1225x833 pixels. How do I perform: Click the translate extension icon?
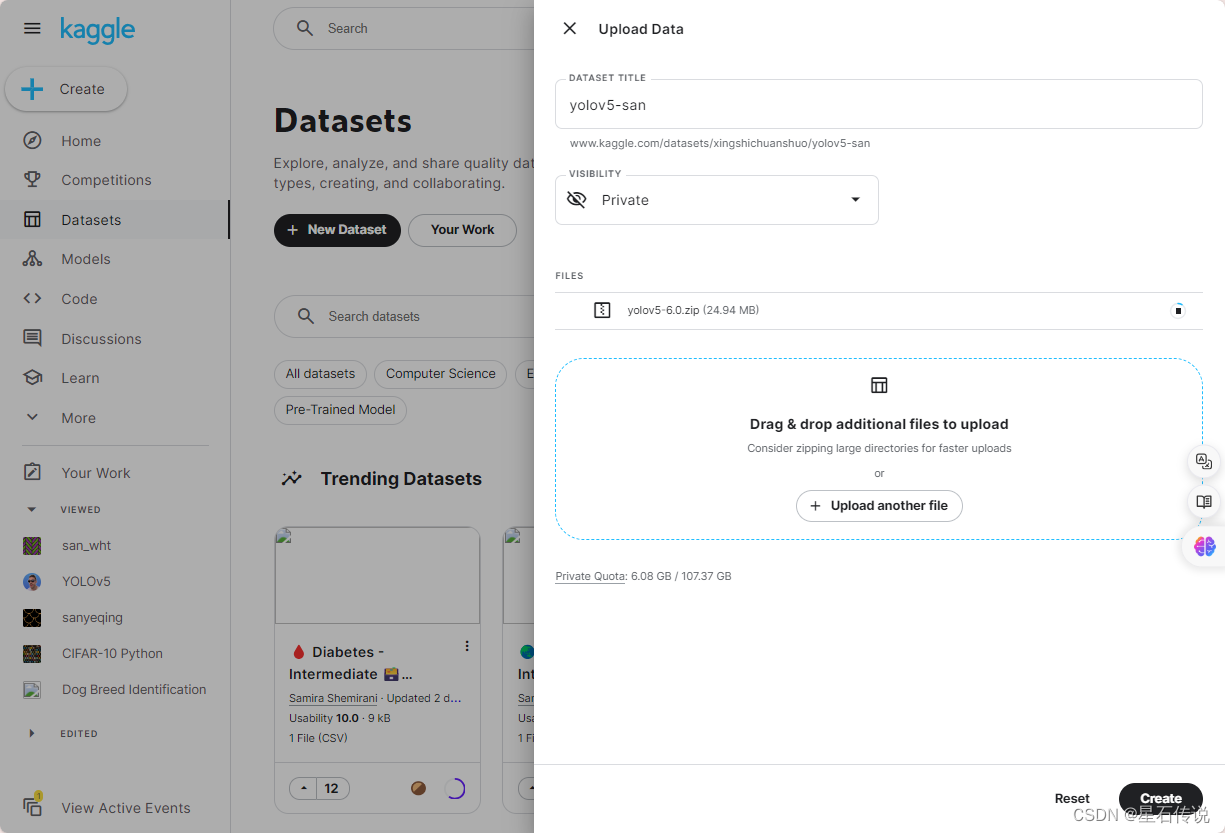click(x=1204, y=461)
